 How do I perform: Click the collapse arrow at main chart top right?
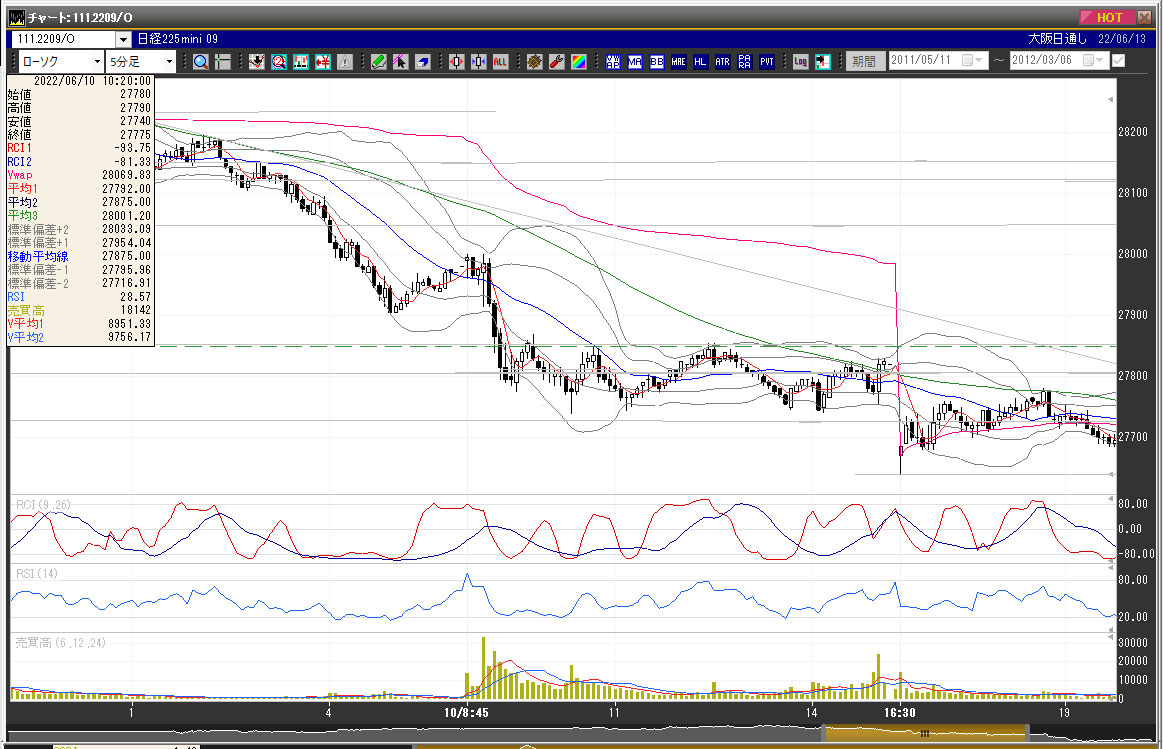[x=1110, y=99]
